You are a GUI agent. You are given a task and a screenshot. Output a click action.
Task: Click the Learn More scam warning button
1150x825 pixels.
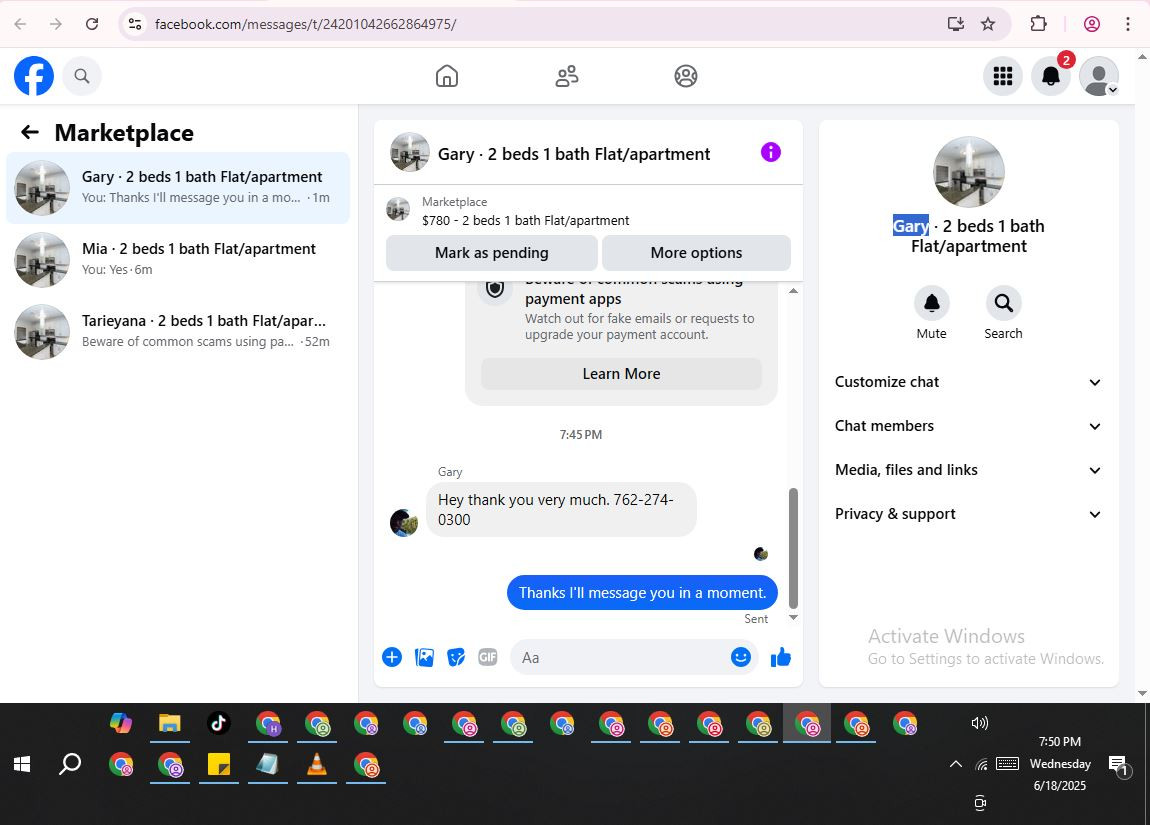[x=621, y=374]
